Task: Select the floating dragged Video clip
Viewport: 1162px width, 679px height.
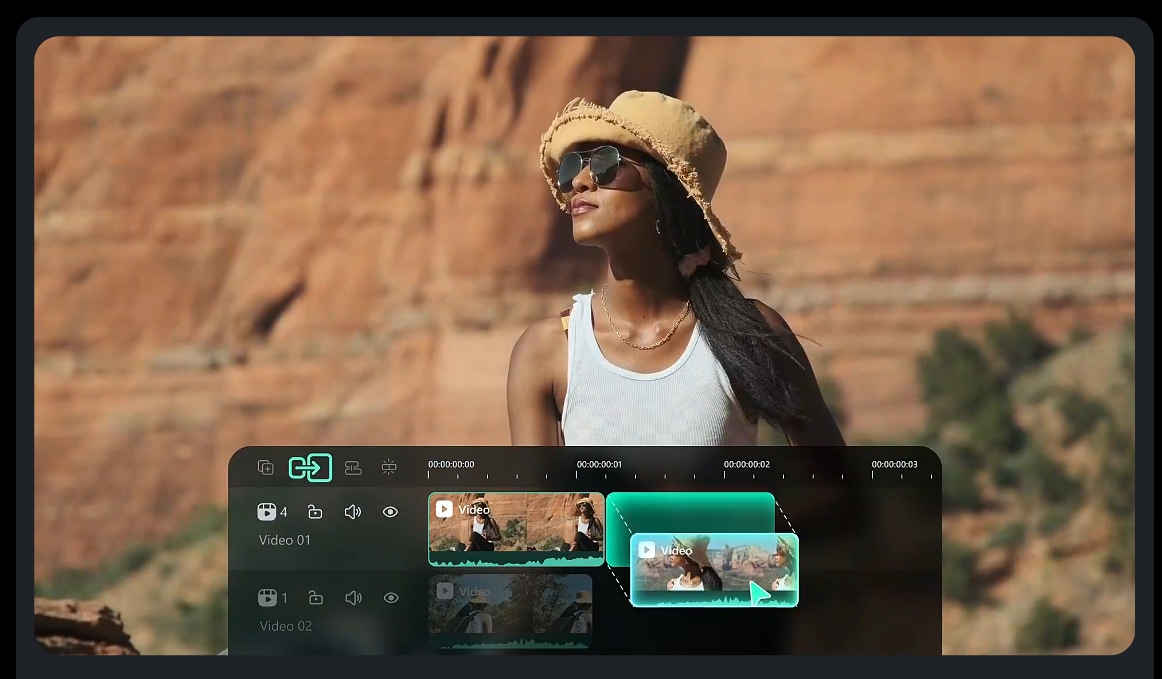Action: (x=714, y=570)
